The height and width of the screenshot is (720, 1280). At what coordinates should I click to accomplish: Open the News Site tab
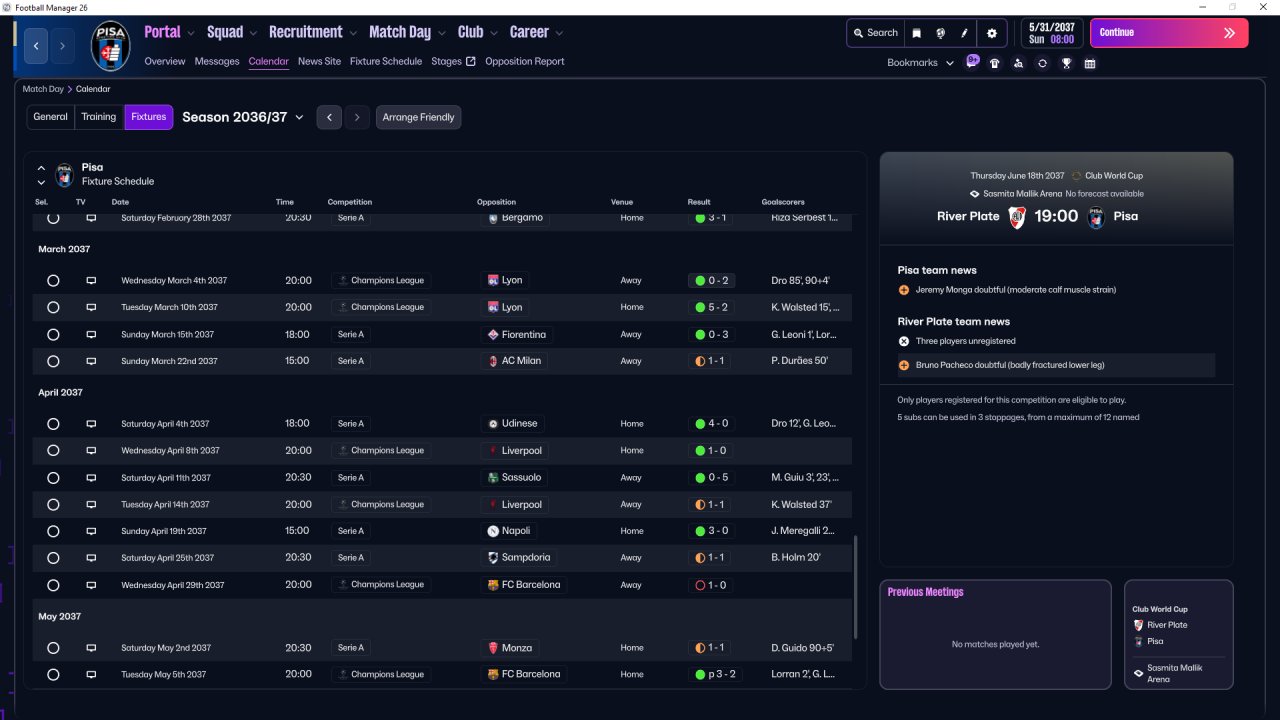pos(319,61)
